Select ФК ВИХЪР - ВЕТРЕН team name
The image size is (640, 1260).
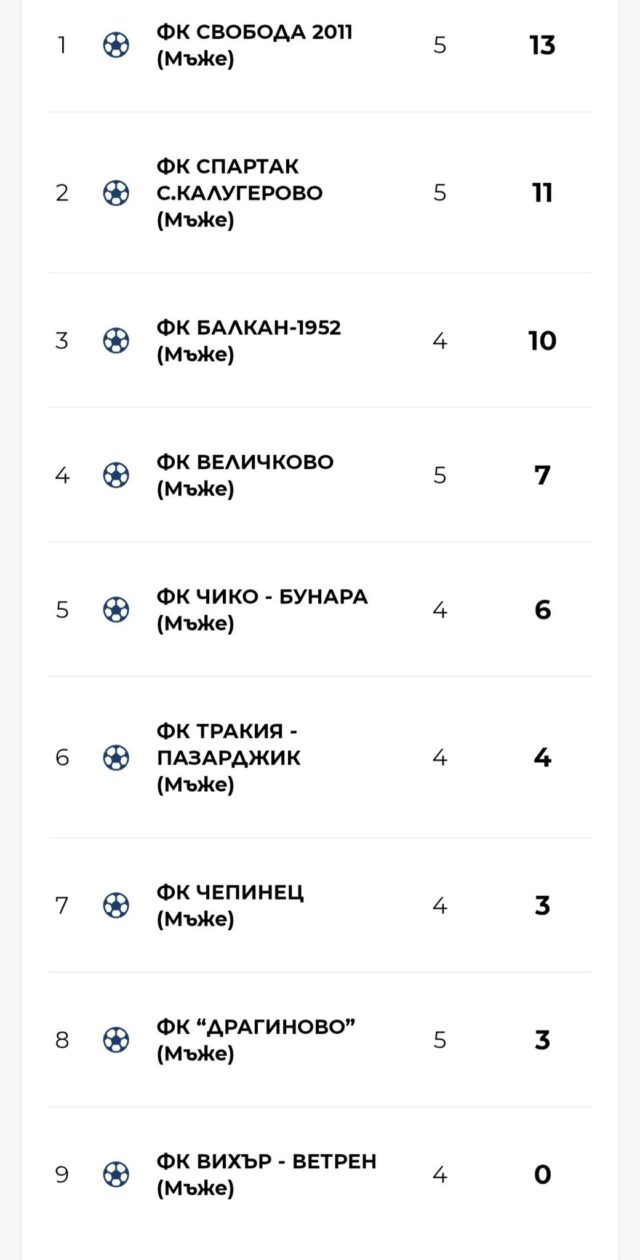pos(266,1174)
